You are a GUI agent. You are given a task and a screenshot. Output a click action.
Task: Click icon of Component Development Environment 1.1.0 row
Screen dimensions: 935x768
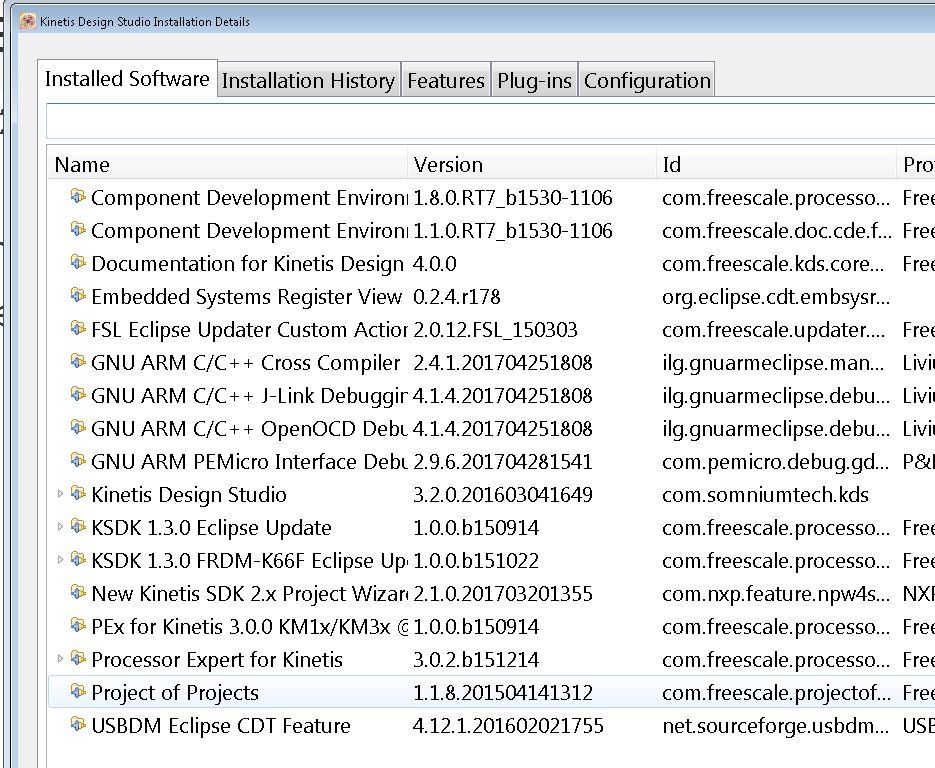click(x=78, y=229)
